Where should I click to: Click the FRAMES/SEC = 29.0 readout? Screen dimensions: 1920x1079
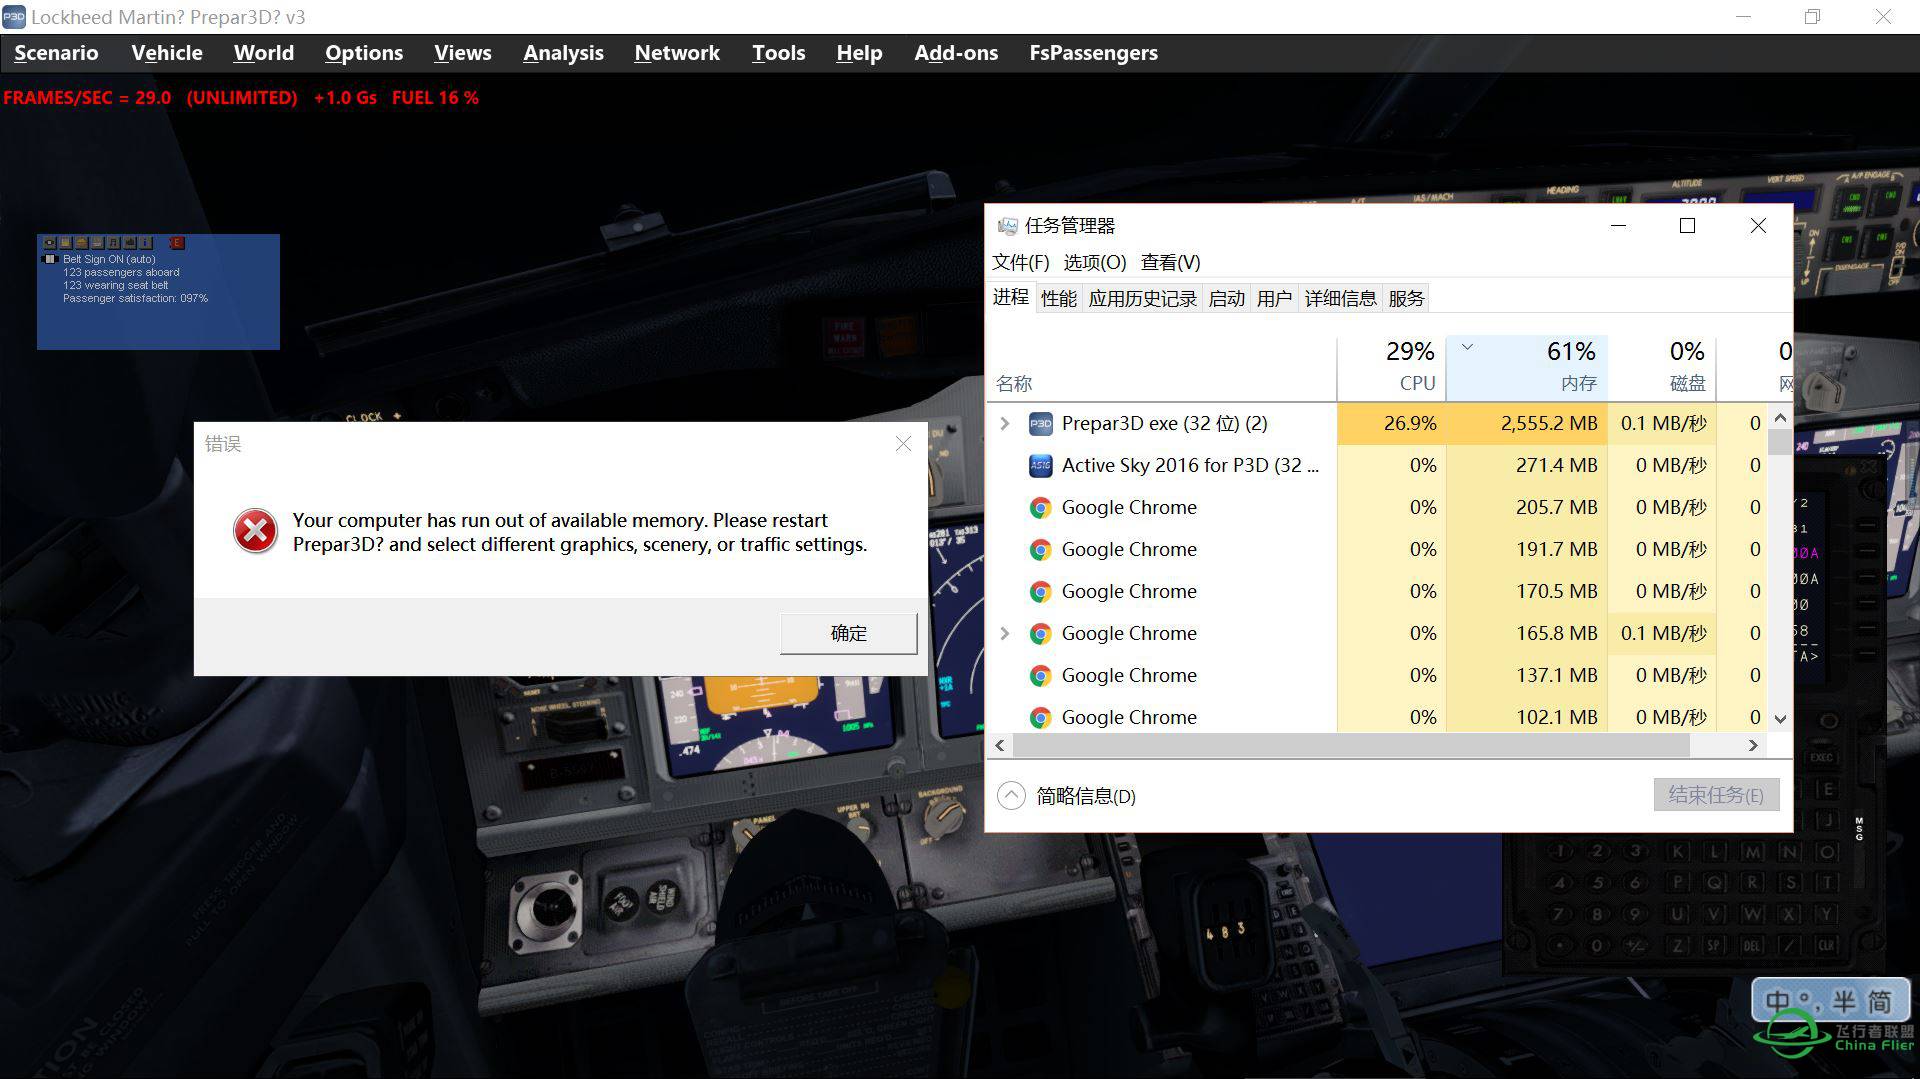(87, 98)
